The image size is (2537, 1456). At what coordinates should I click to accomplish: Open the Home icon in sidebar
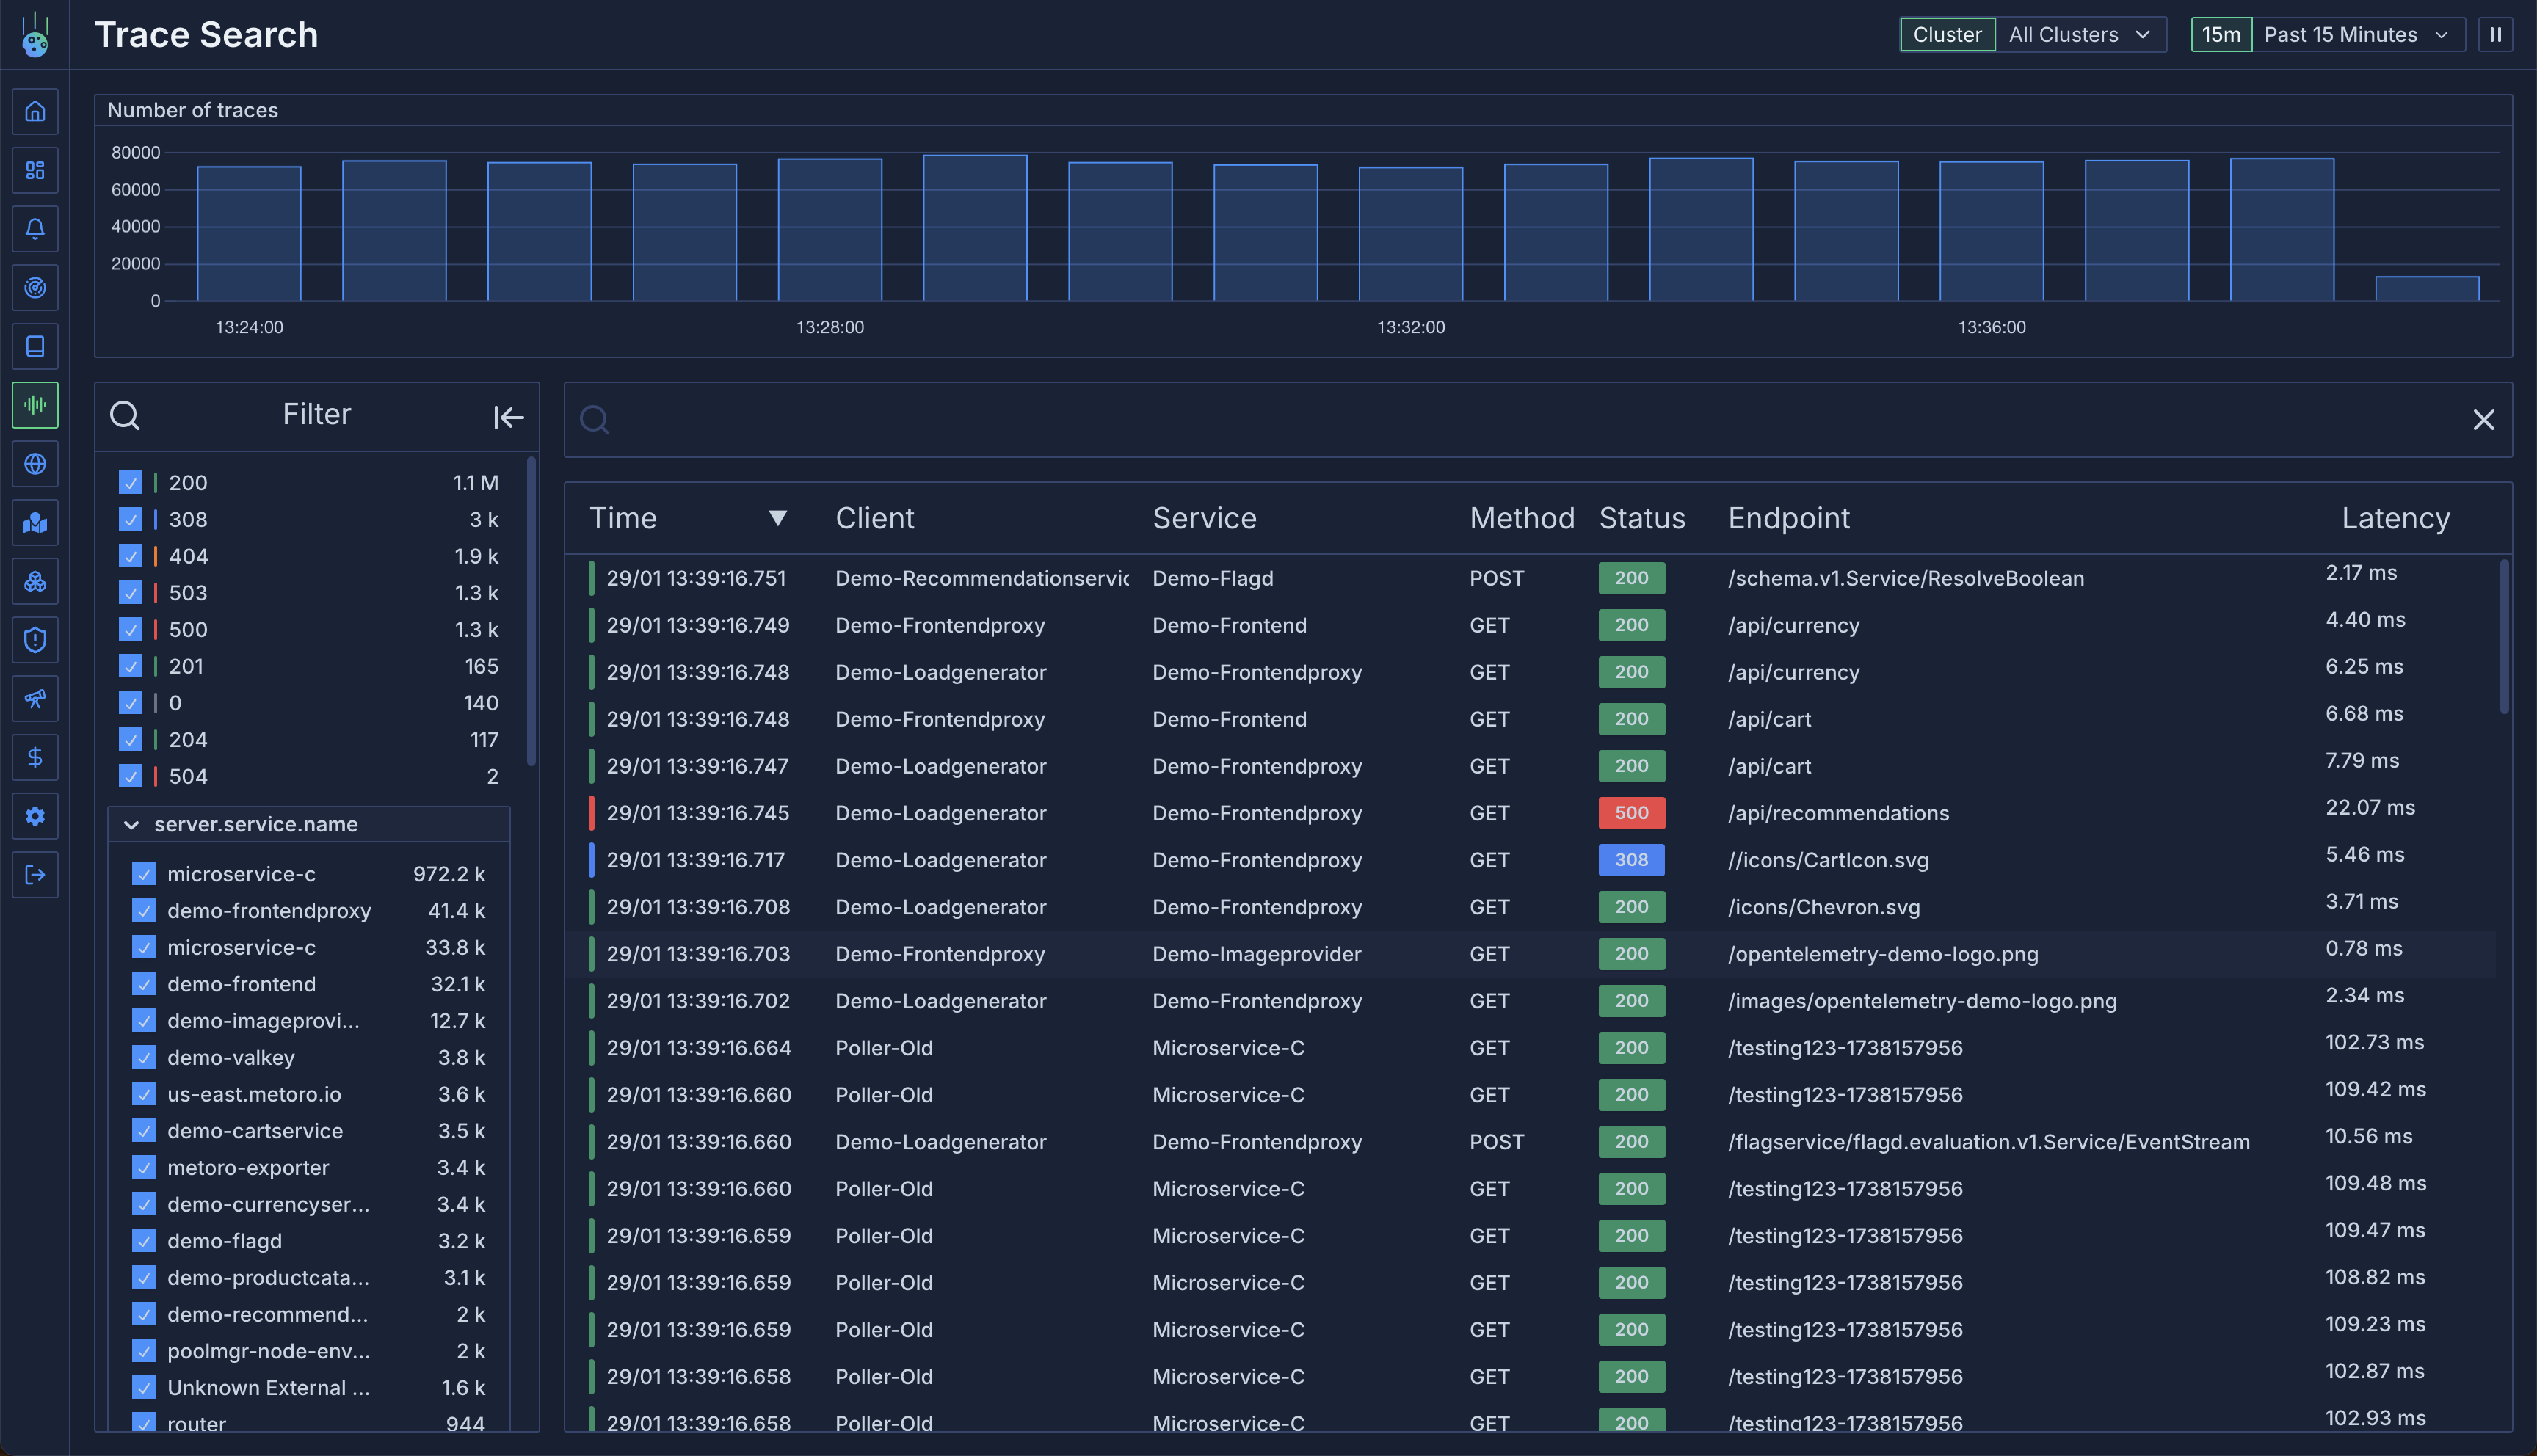coord(35,111)
